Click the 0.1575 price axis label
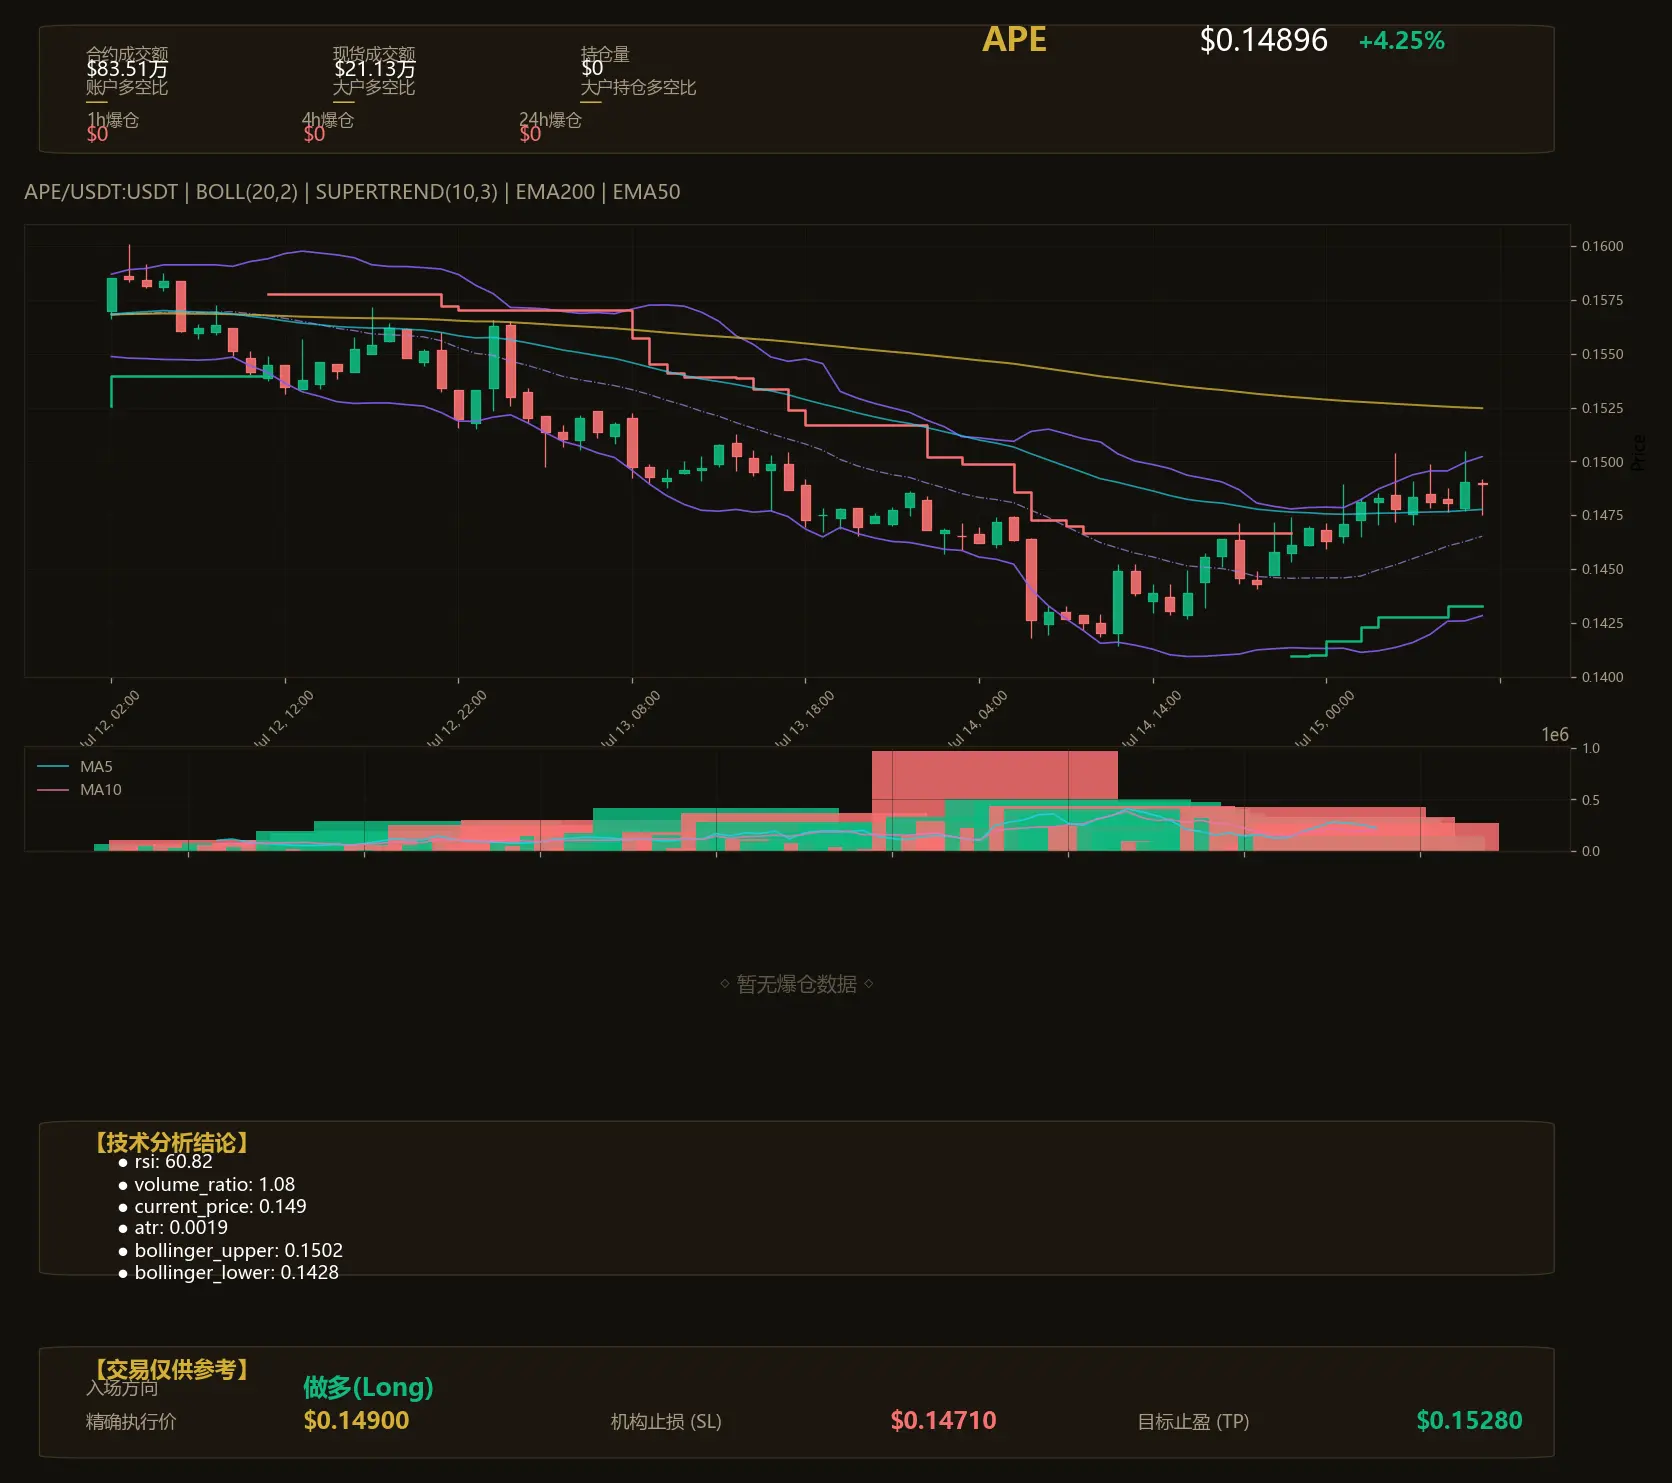This screenshot has height=1483, width=1672. pos(1602,300)
